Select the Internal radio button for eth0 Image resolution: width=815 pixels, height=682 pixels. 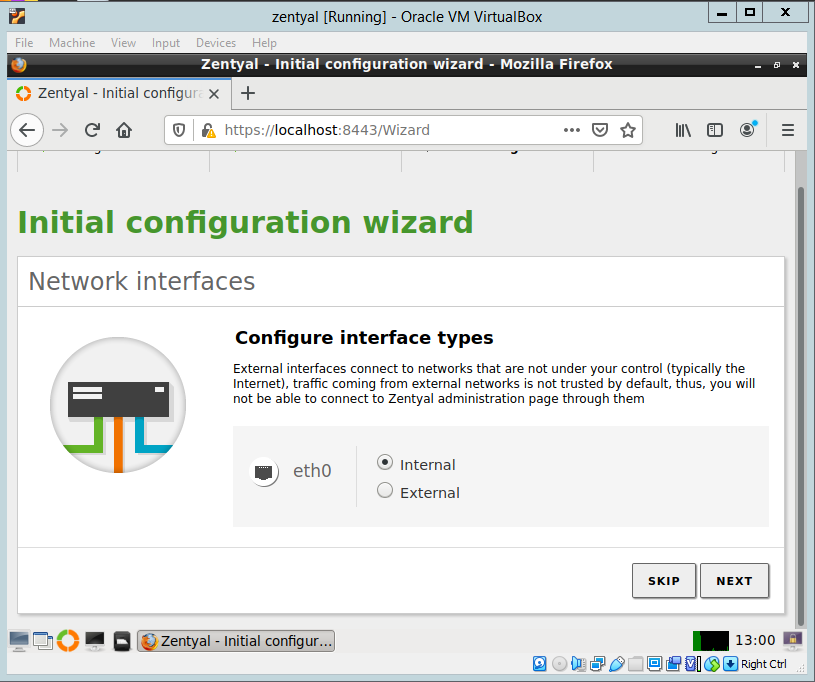pos(385,462)
